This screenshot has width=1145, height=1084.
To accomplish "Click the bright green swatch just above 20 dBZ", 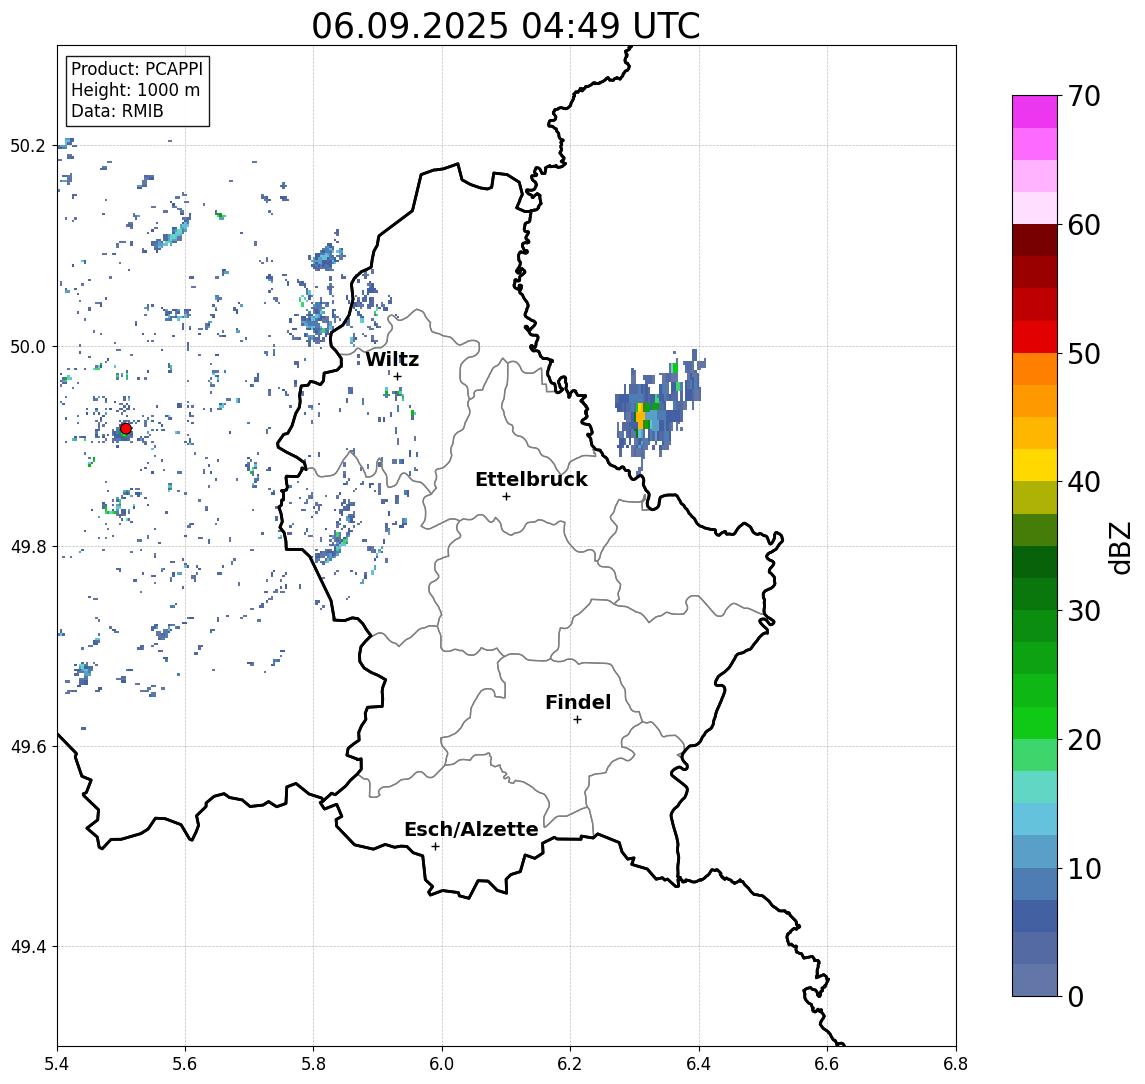I will click(x=1035, y=722).
